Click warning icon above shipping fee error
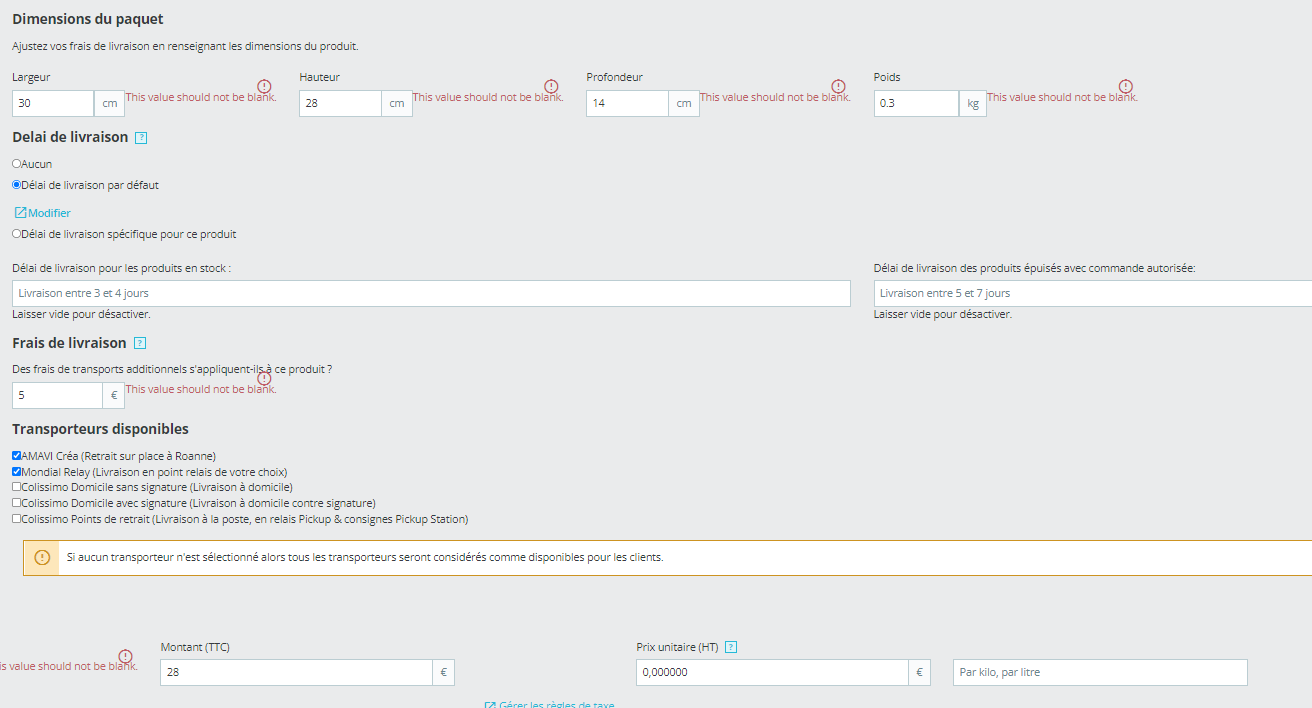 [264, 378]
